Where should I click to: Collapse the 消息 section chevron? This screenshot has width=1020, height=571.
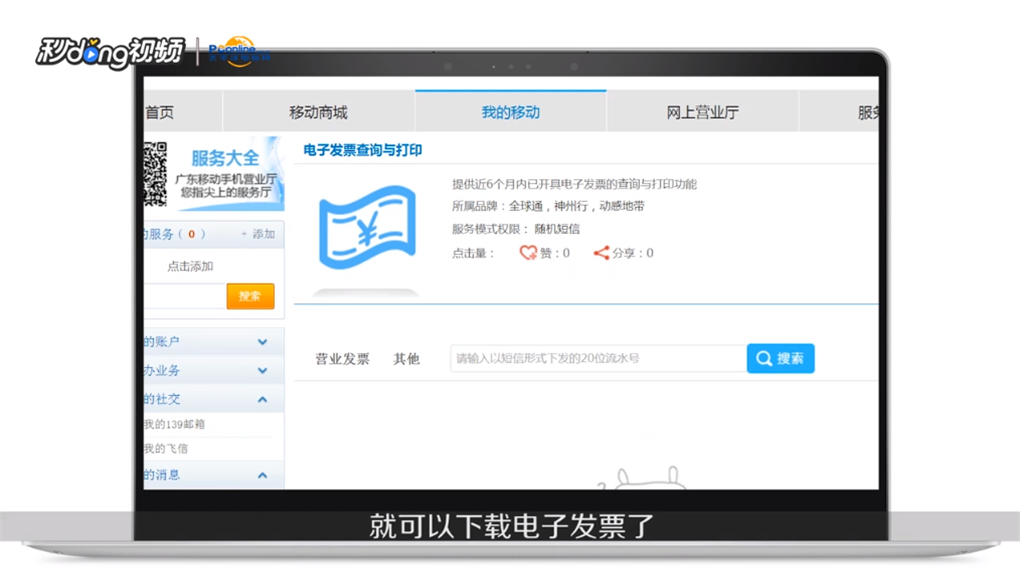click(262, 475)
